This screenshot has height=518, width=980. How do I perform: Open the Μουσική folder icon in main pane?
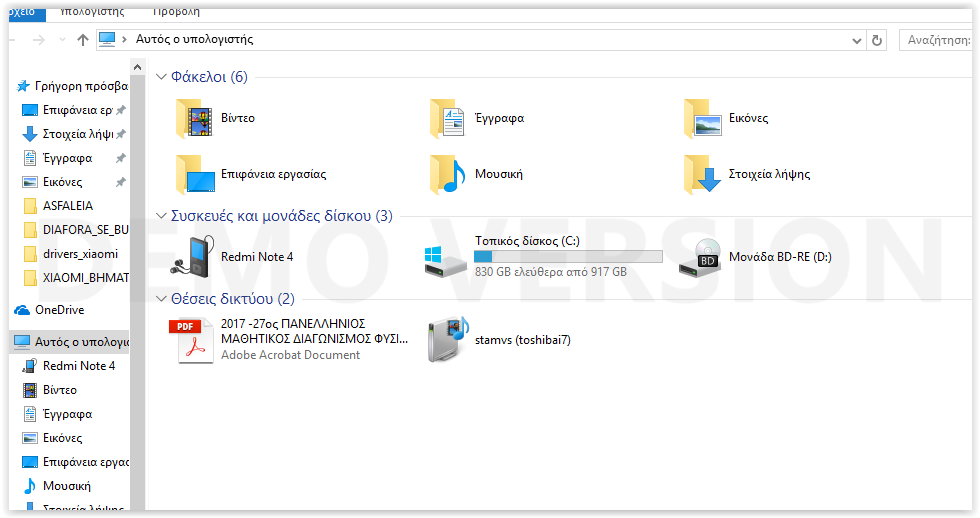(x=448, y=174)
